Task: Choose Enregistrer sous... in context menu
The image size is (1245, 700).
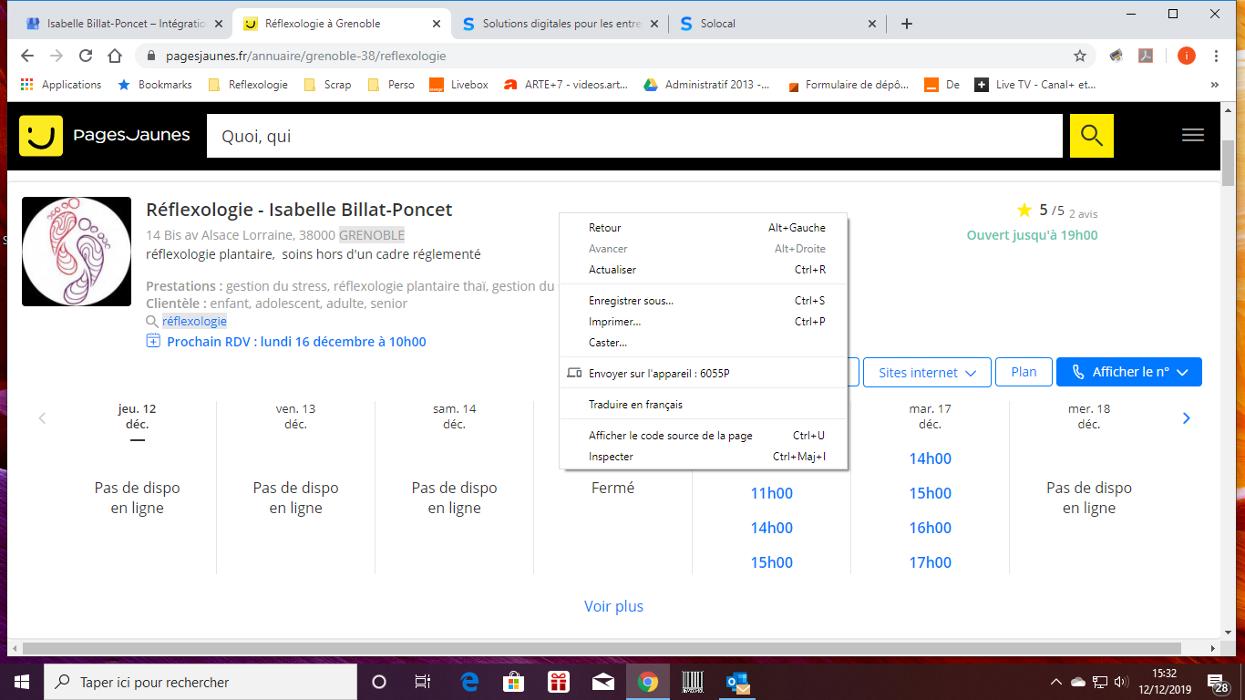Action: click(x=704, y=301)
